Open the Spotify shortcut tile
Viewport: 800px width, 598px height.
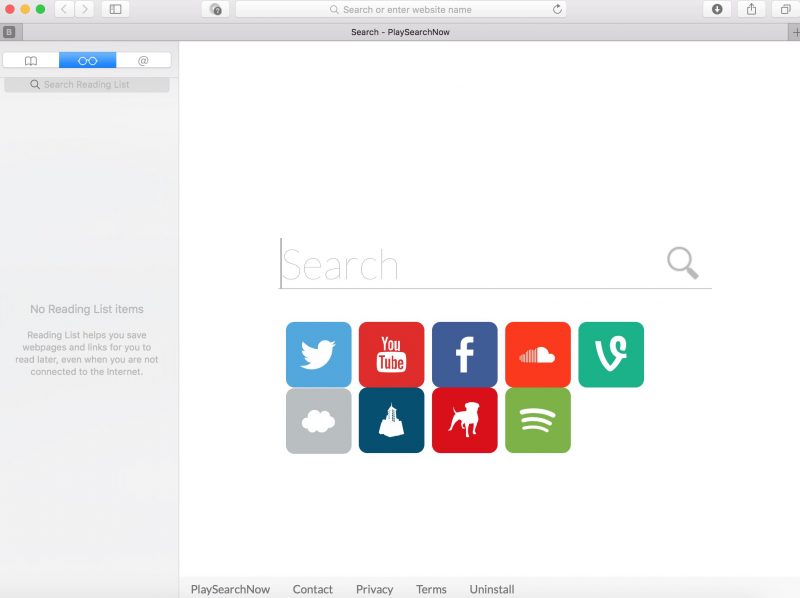point(538,420)
